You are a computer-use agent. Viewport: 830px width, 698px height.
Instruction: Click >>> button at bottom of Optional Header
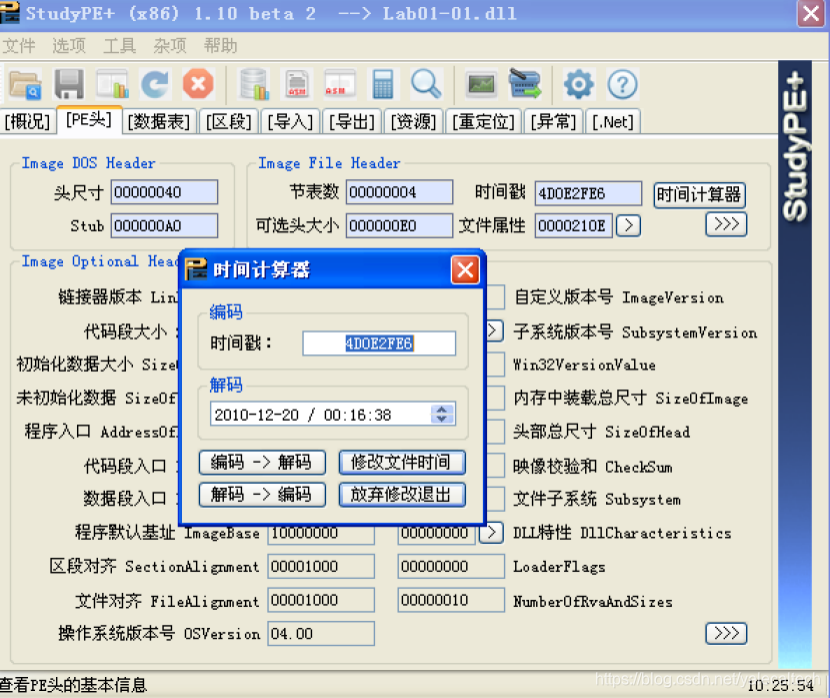coord(726,633)
